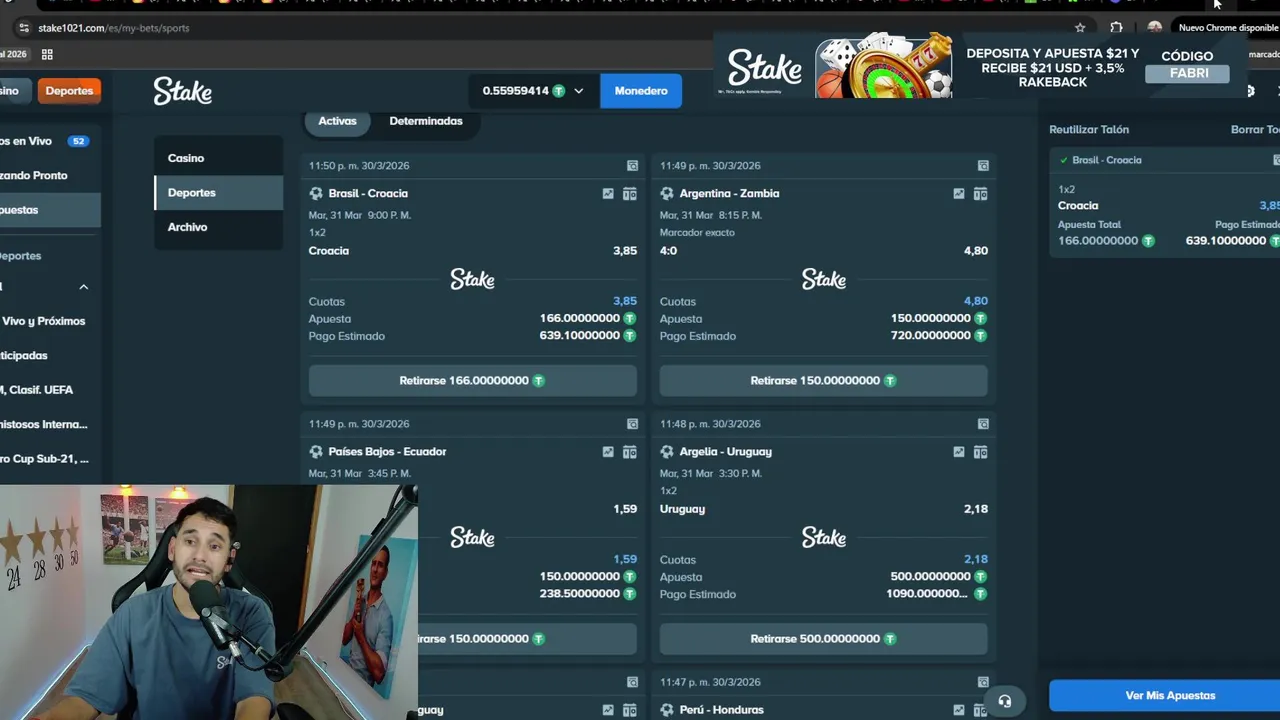Image resolution: width=1280 pixels, height=720 pixels.
Task: Click Brasil - Croacia entry in bet slip
Action: point(1106,160)
